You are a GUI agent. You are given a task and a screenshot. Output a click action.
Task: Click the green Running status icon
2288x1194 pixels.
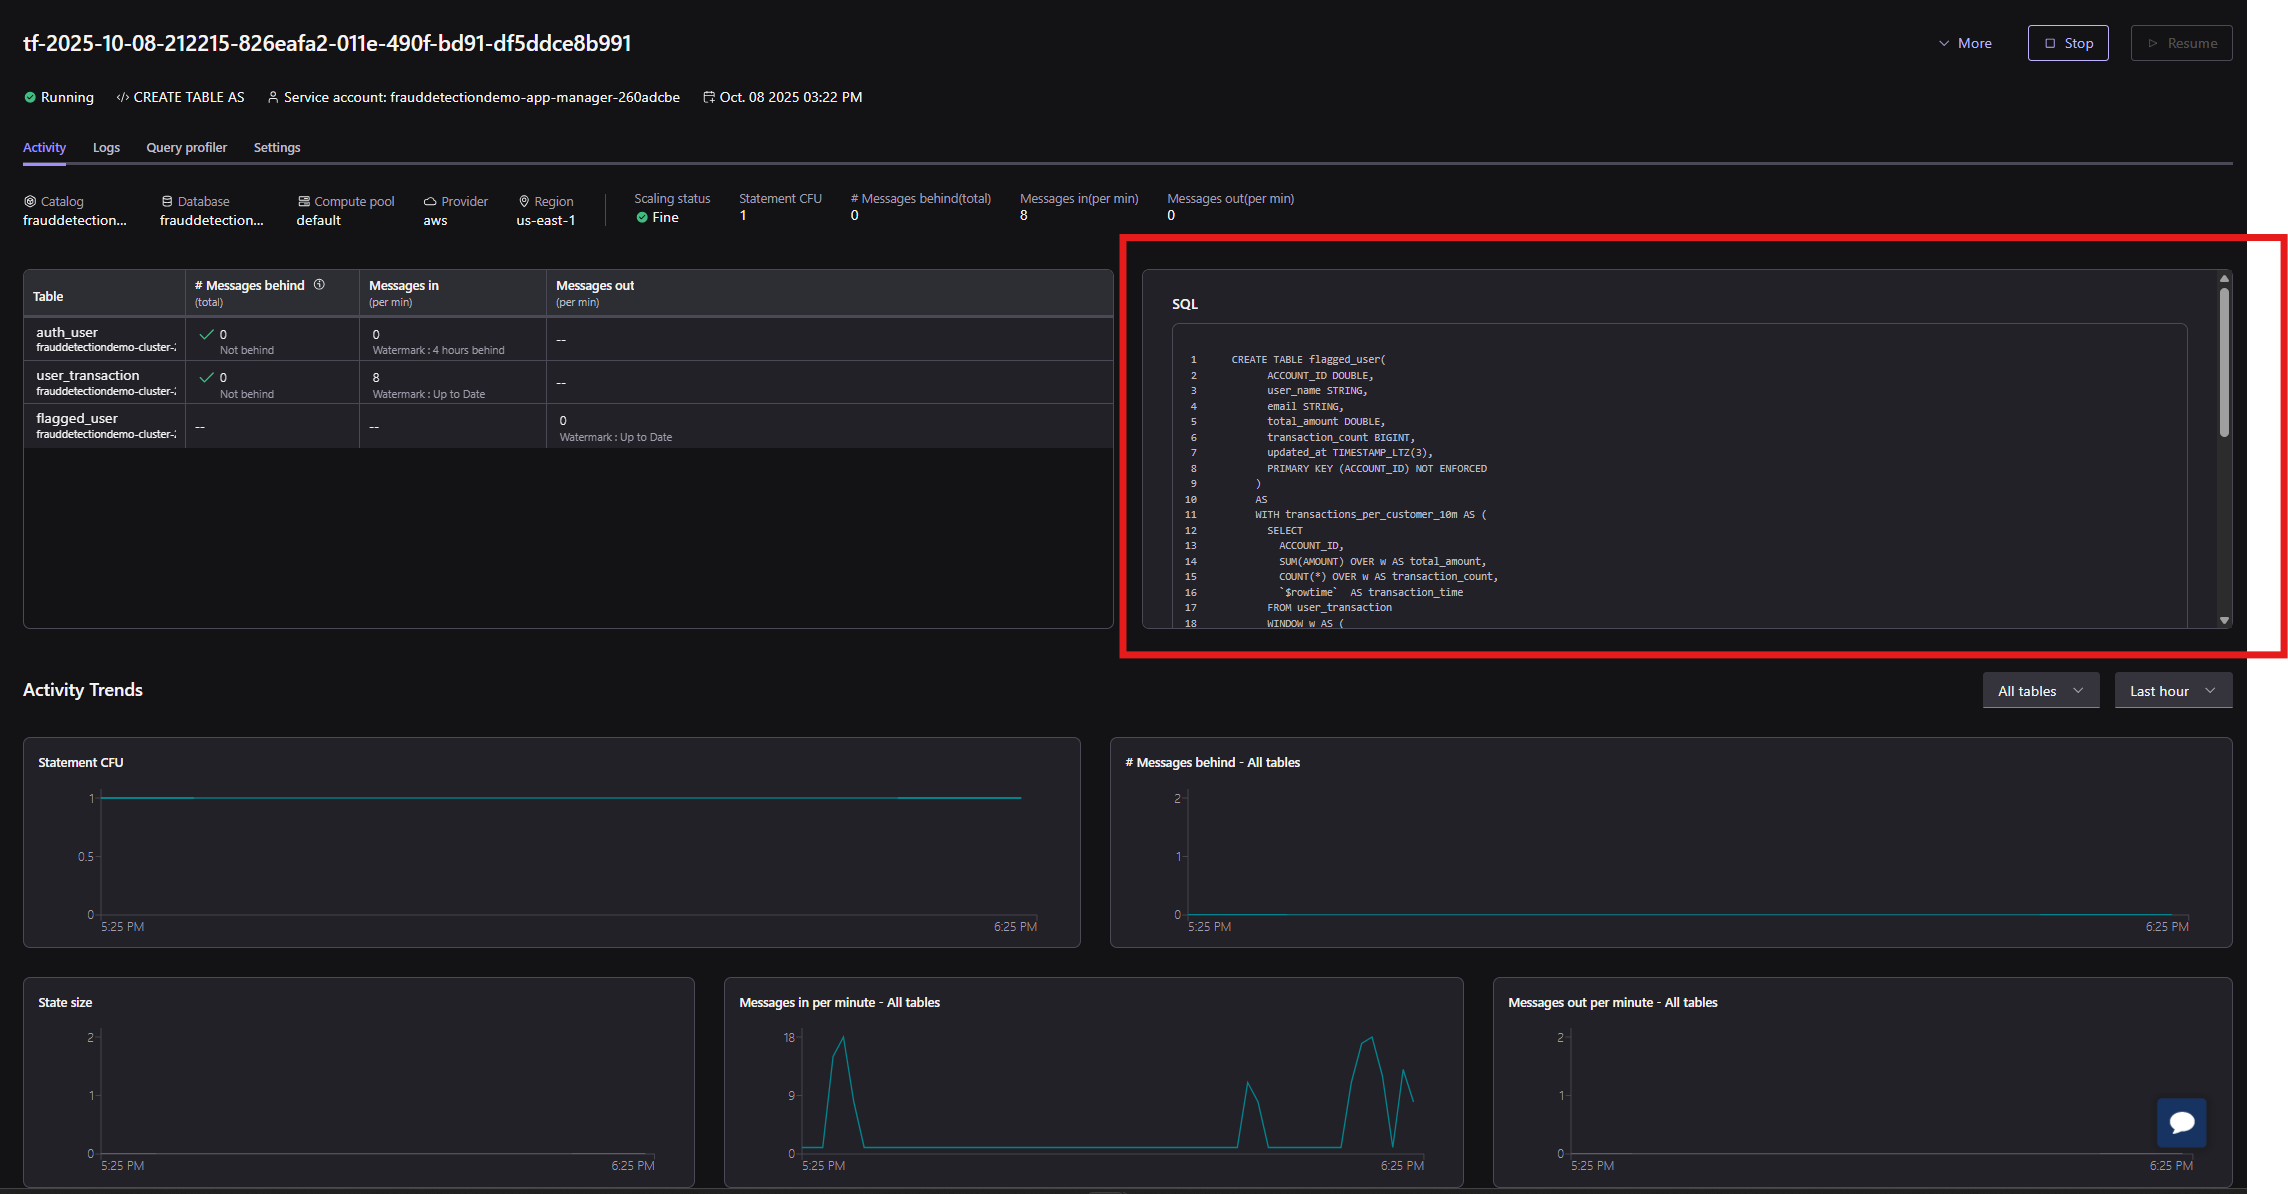coord(30,97)
